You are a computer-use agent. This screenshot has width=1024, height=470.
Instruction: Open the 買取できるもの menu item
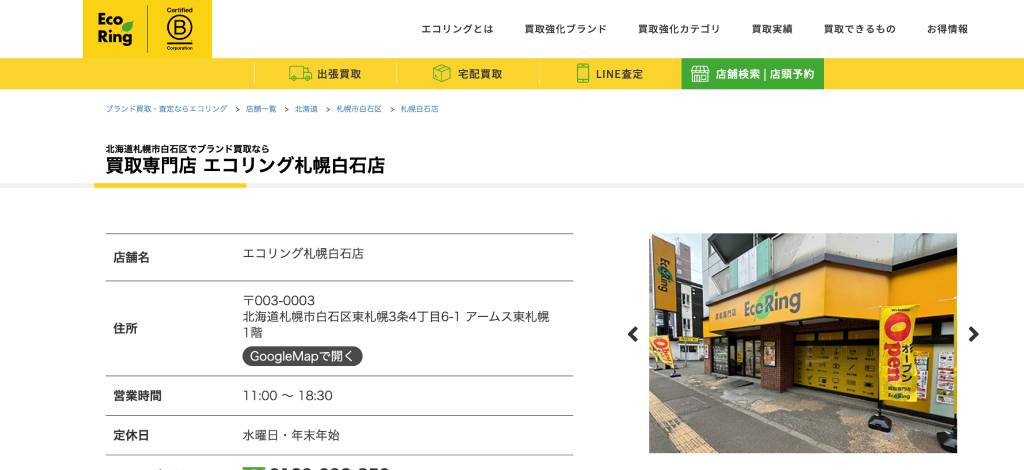point(859,29)
